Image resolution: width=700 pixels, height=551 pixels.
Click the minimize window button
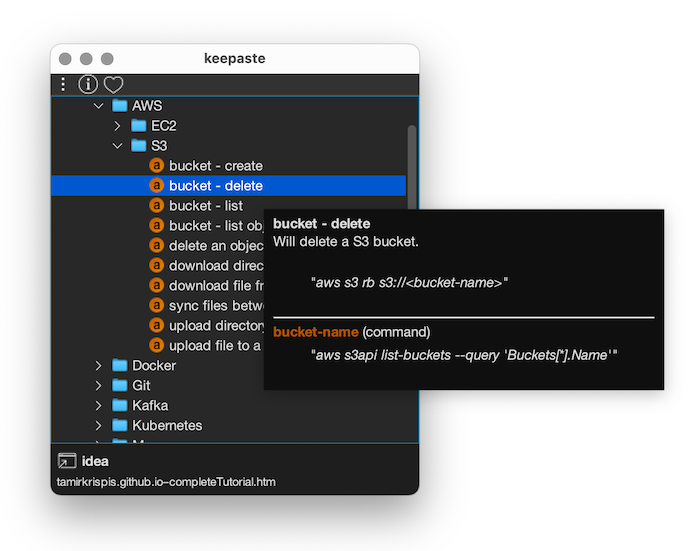(86, 58)
